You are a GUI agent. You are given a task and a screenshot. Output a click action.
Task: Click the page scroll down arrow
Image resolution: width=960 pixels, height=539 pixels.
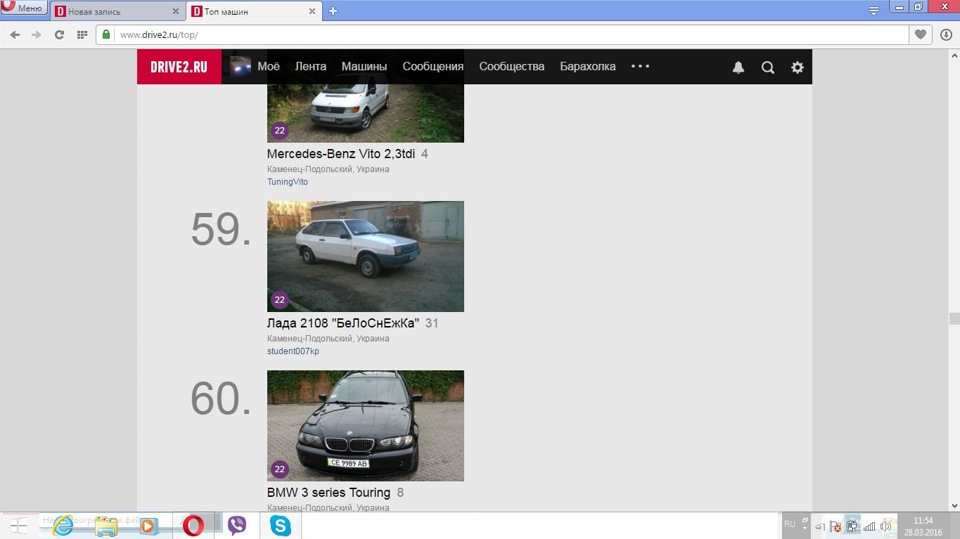954,506
